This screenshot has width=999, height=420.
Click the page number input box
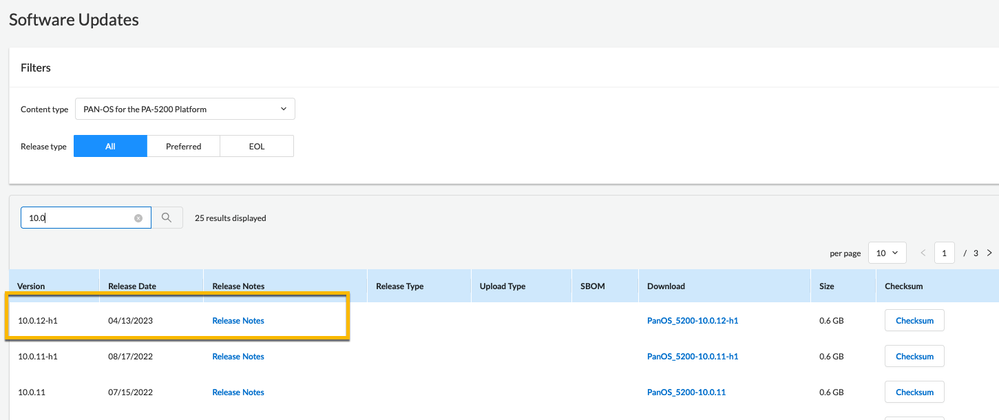point(944,253)
